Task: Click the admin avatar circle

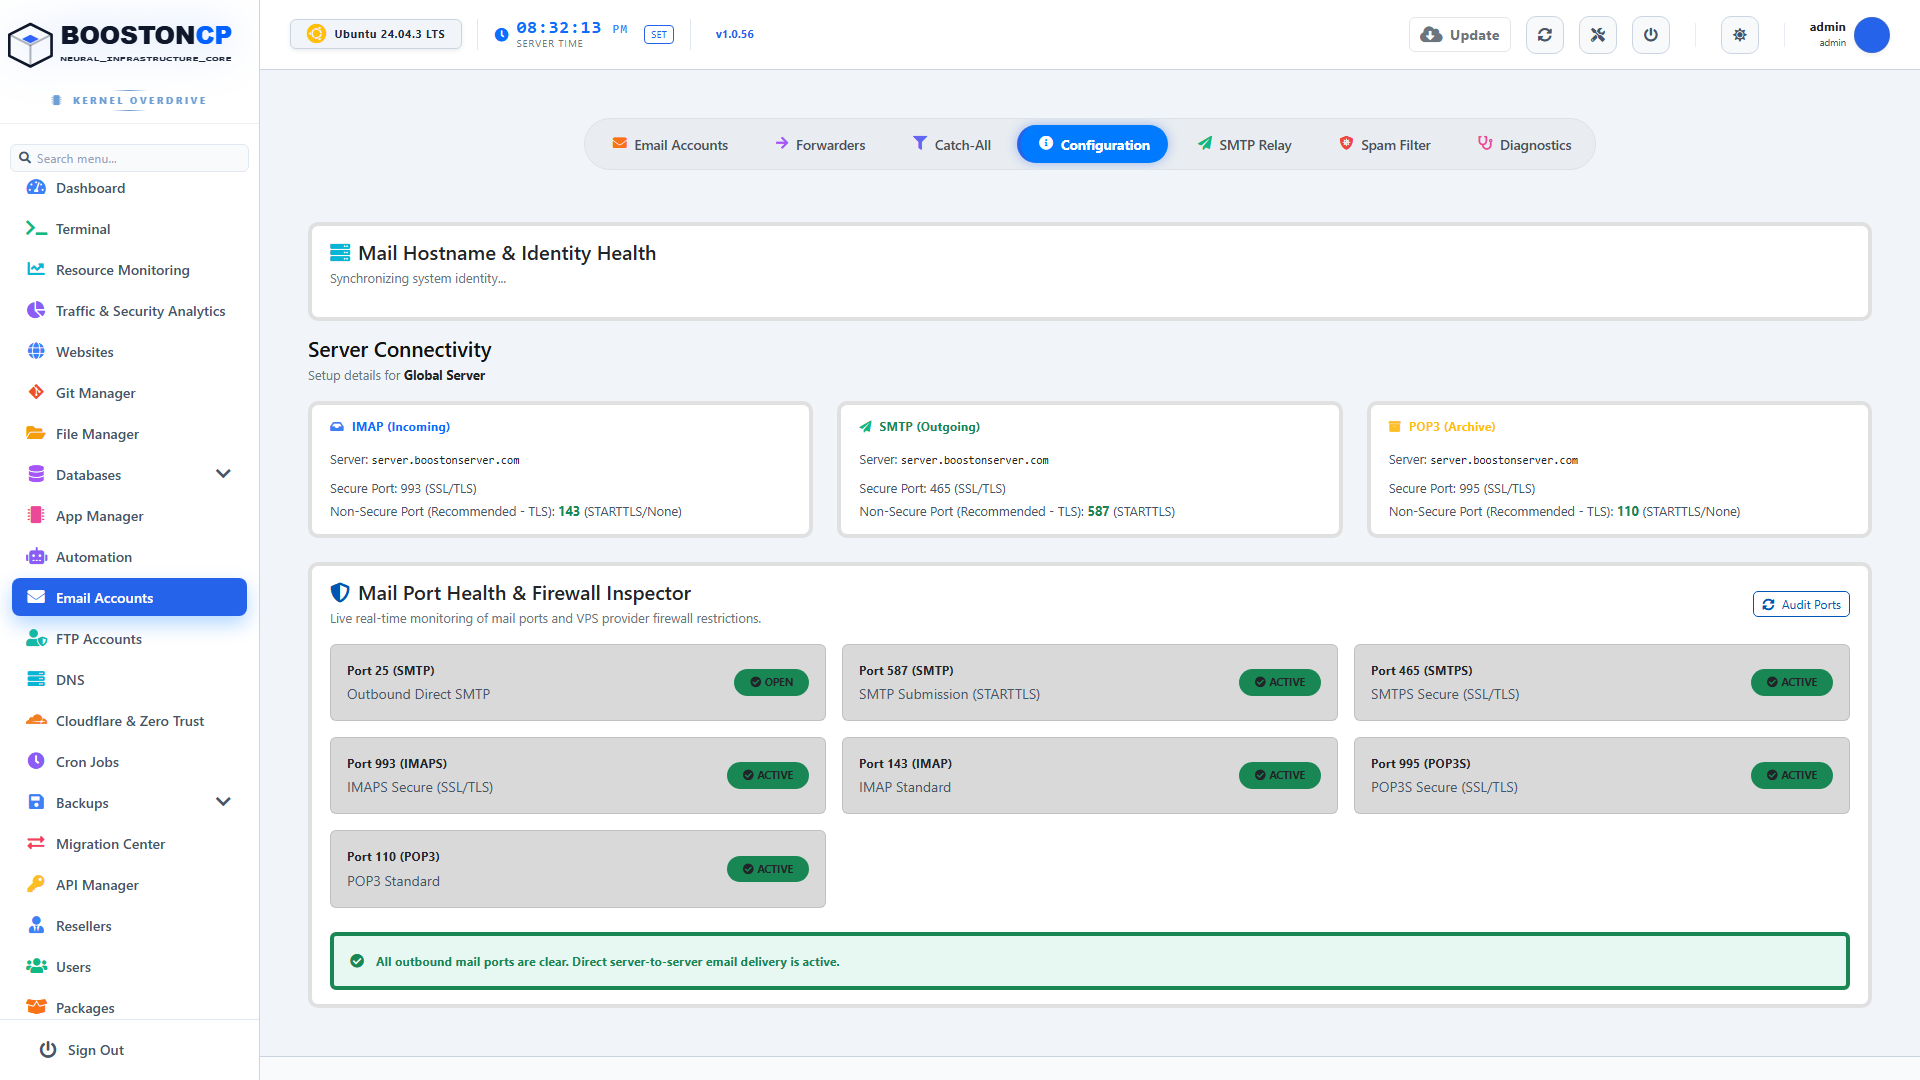Action: tap(1871, 35)
